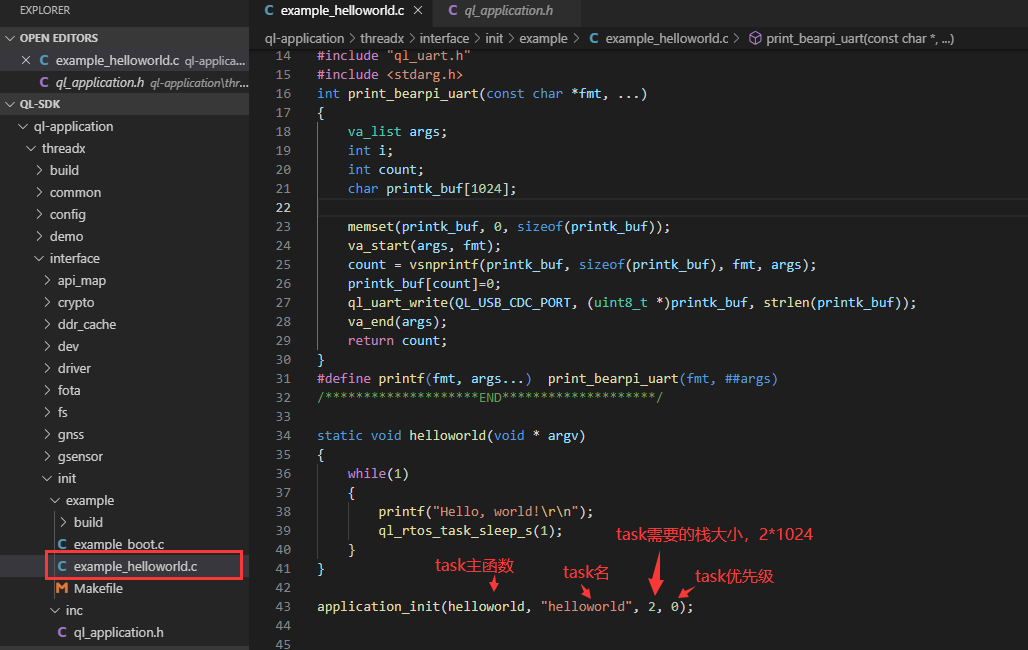Click the "Hello, world!\r\n" string literal

(x=505, y=512)
